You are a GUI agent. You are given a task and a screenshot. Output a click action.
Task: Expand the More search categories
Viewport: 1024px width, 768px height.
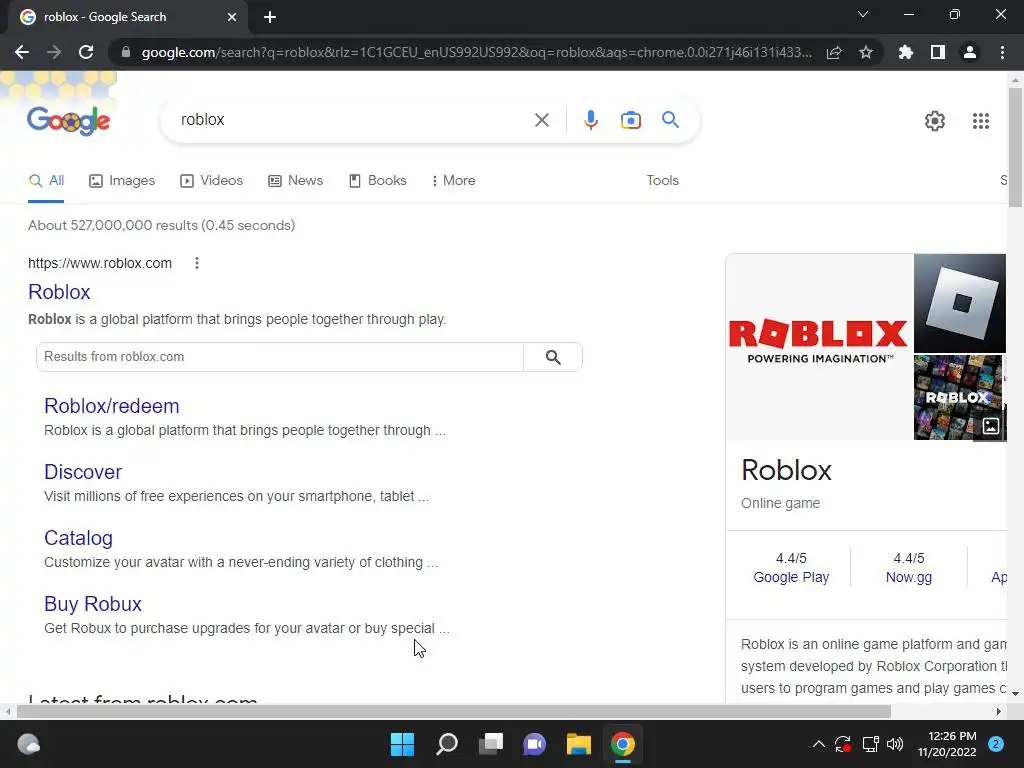(x=453, y=181)
